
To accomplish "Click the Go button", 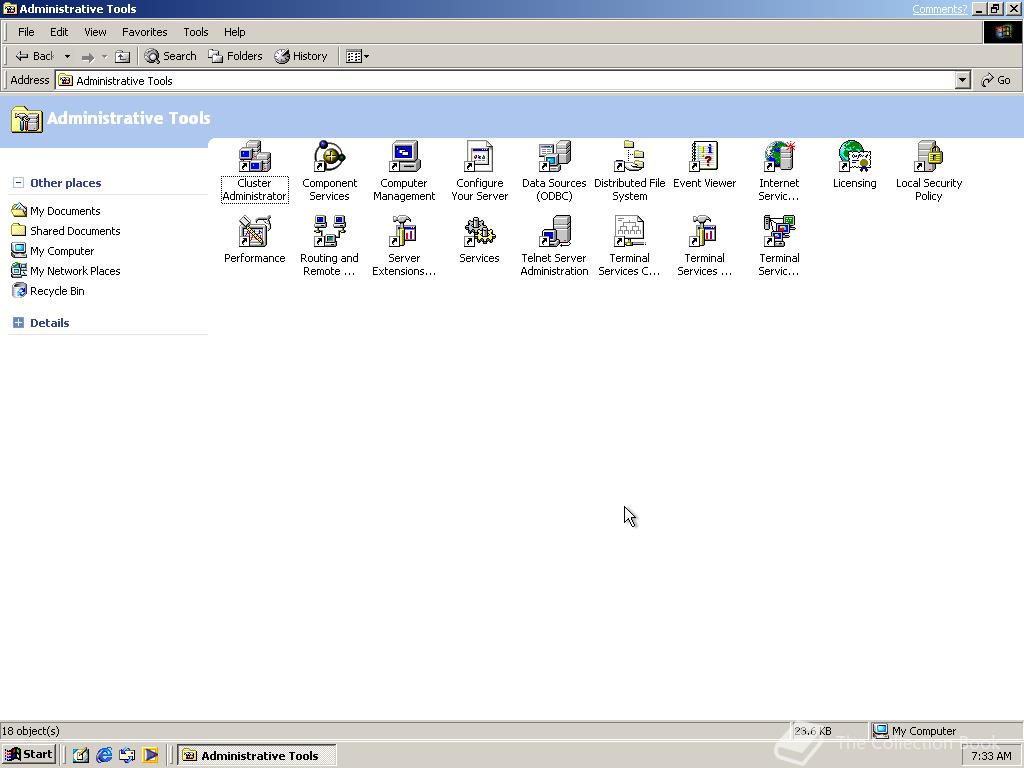I will pos(996,80).
